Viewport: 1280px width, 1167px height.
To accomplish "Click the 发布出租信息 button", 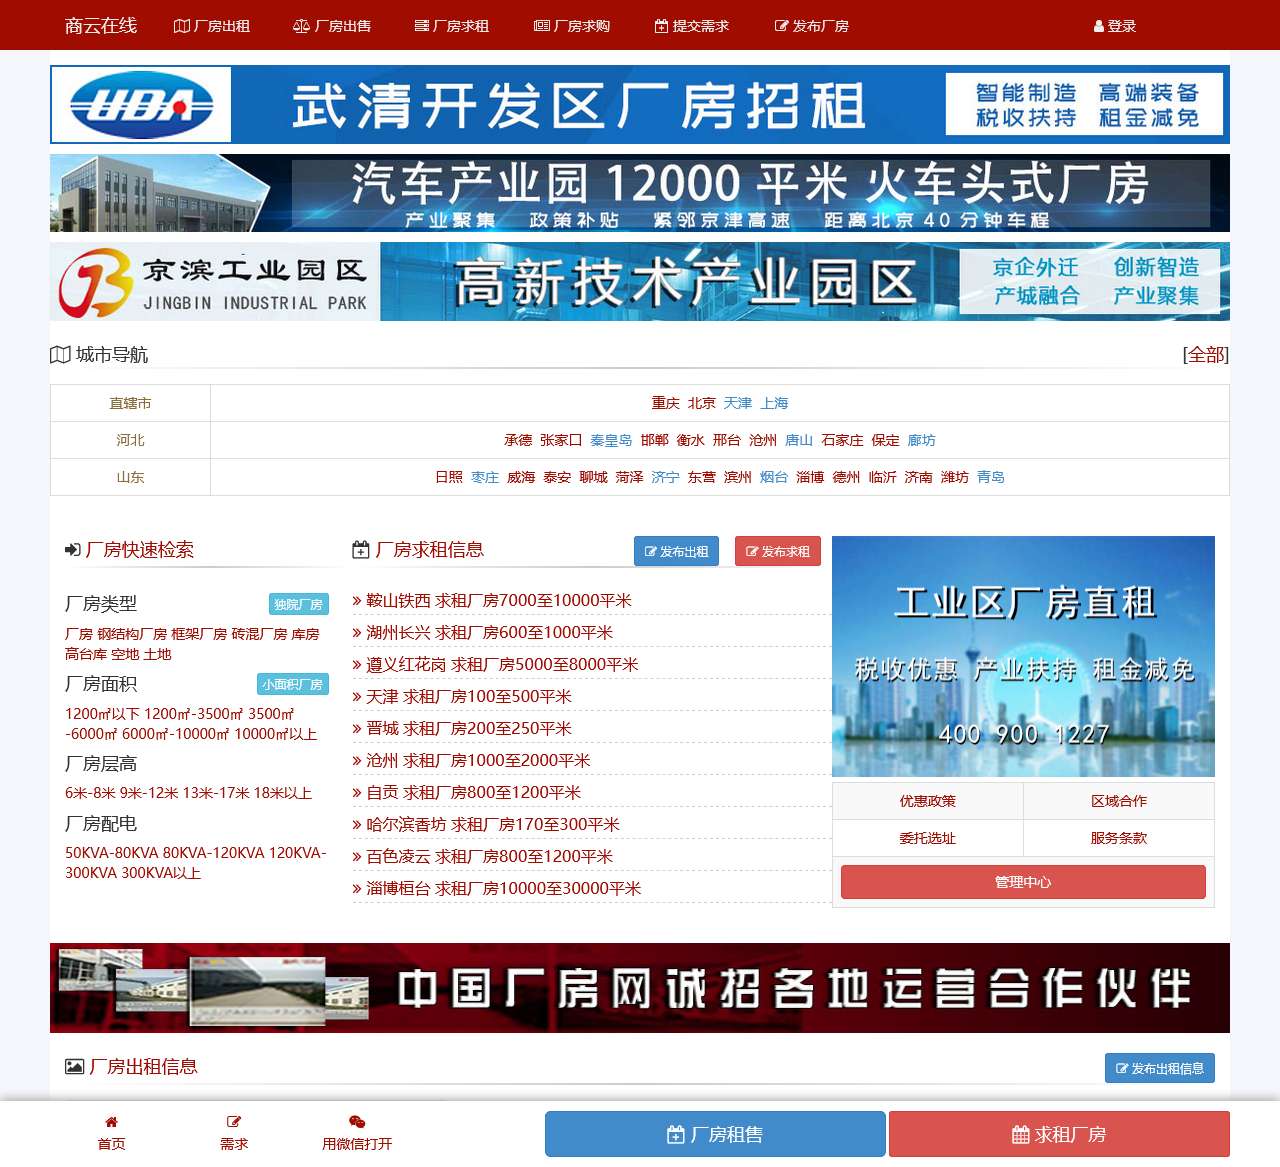I will coord(1160,1068).
